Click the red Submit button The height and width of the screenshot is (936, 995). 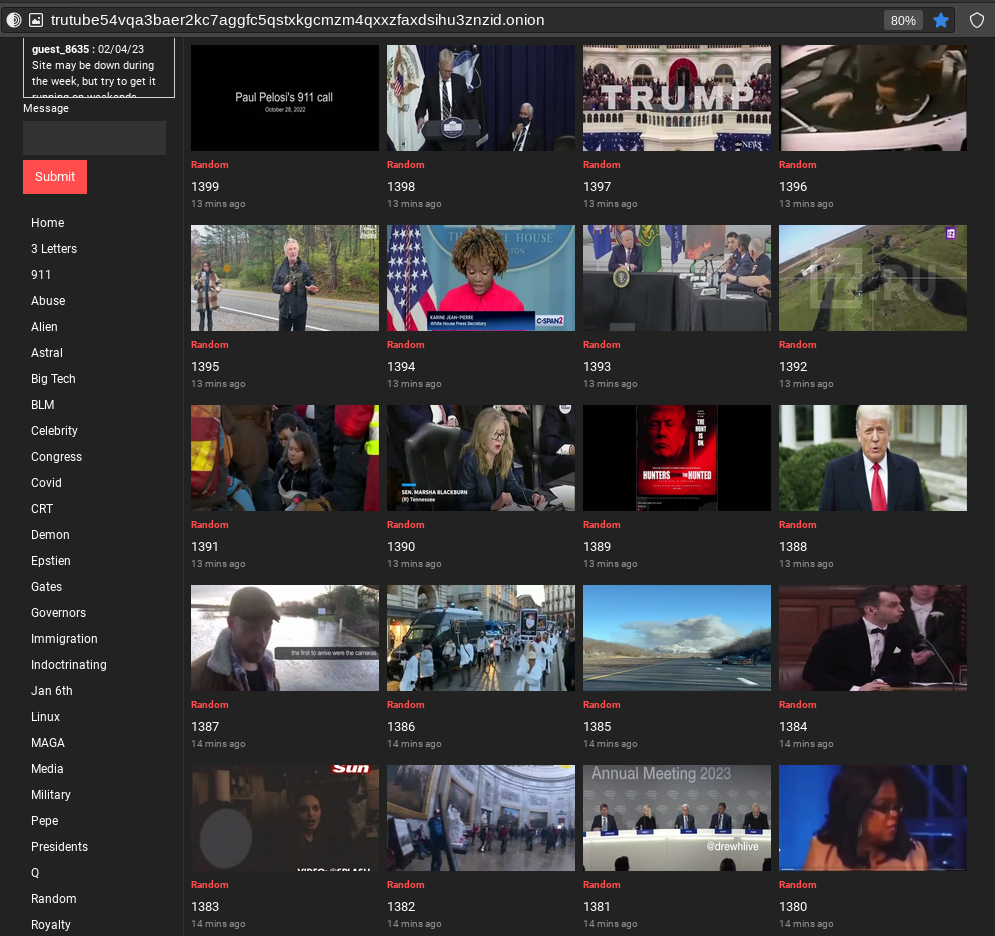pos(55,177)
